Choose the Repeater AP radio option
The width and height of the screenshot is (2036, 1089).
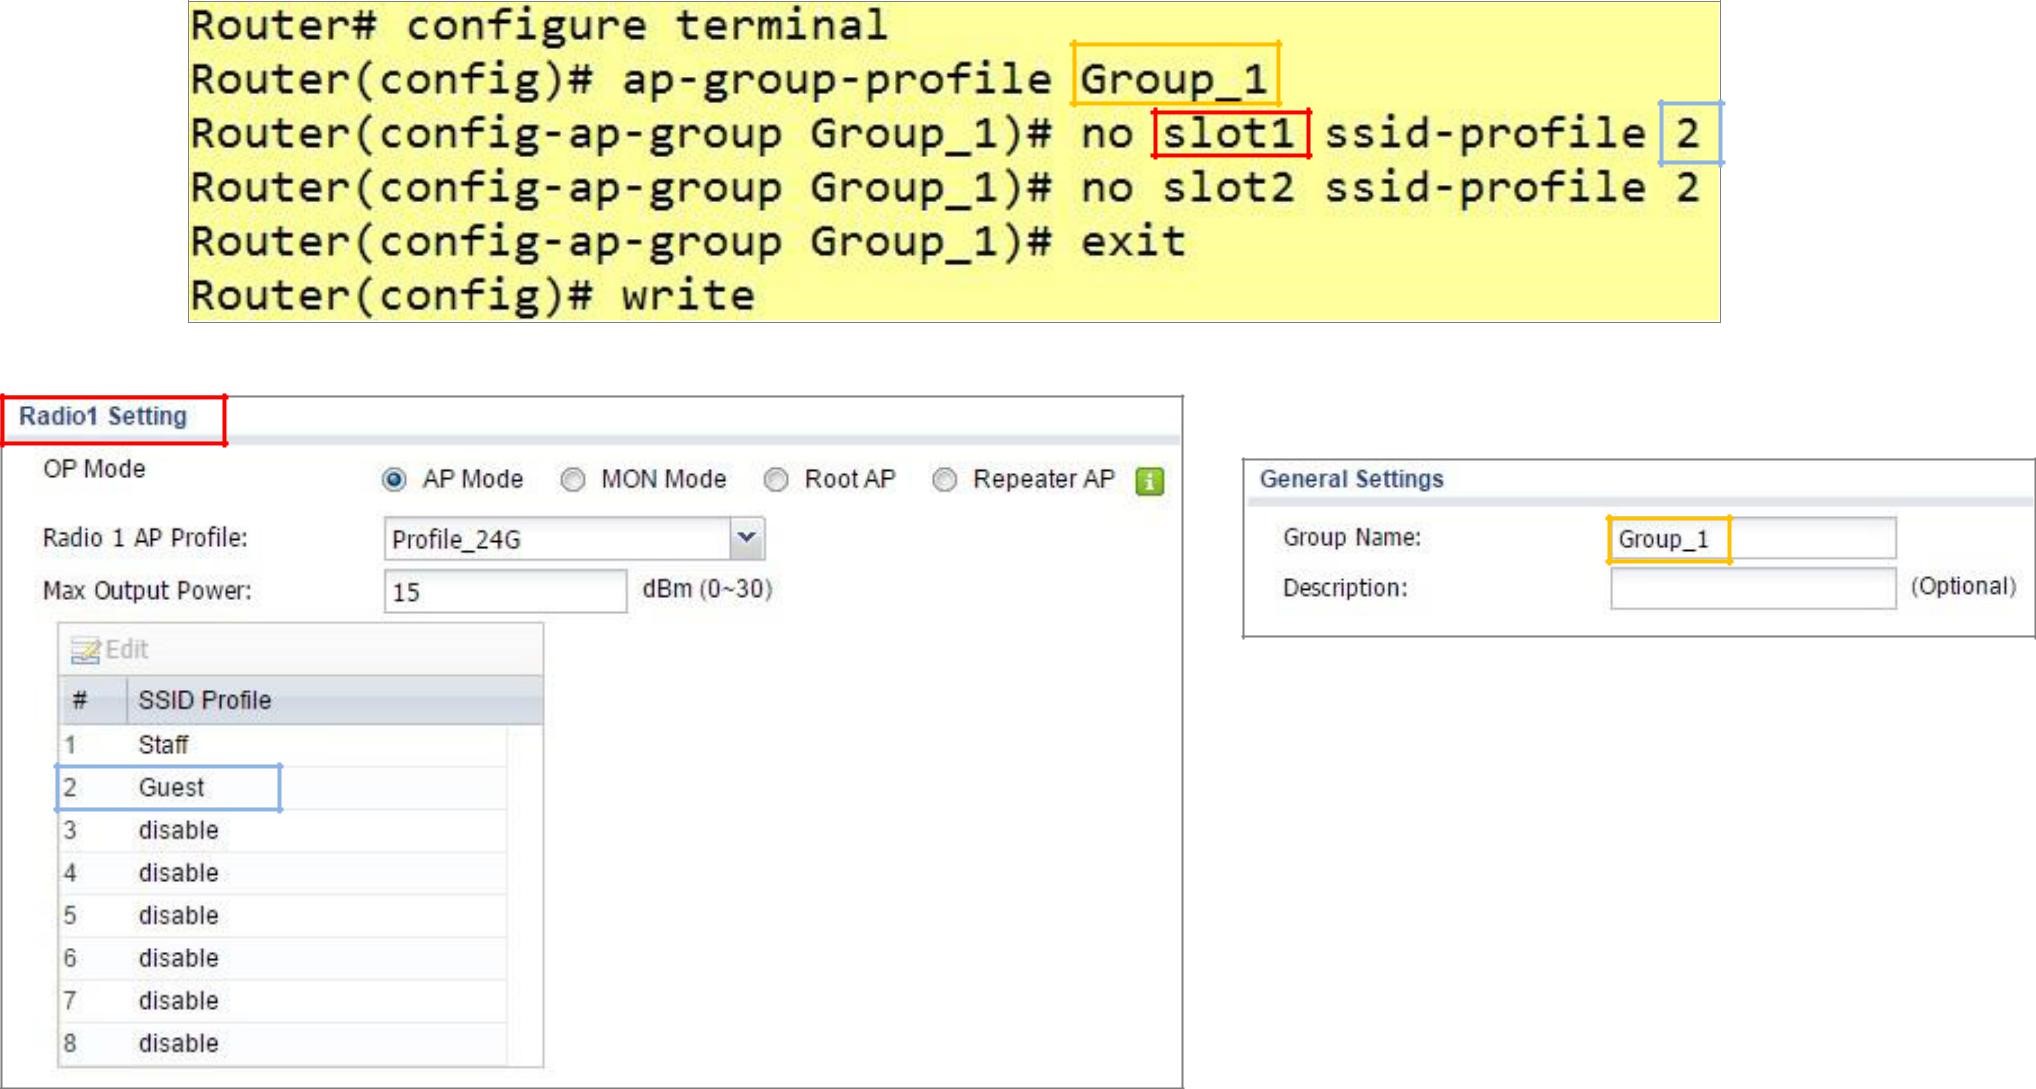944,481
